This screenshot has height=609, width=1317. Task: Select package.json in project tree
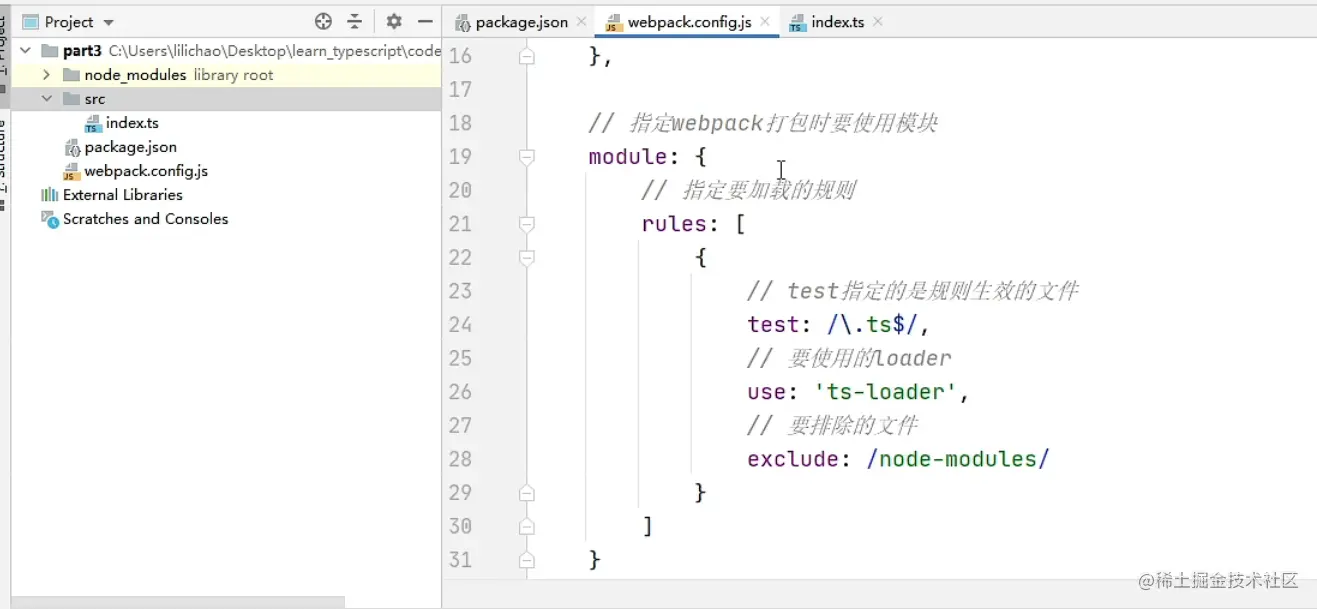pos(130,147)
